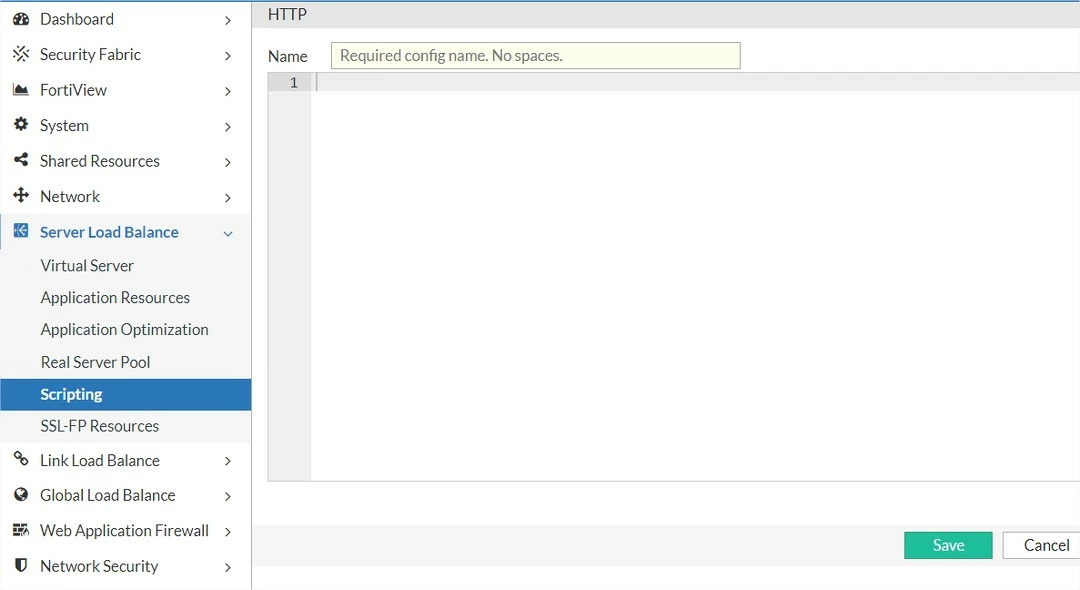Expand the Security Fabric chevron
Screen dimensions: 1080x590
point(228,56)
